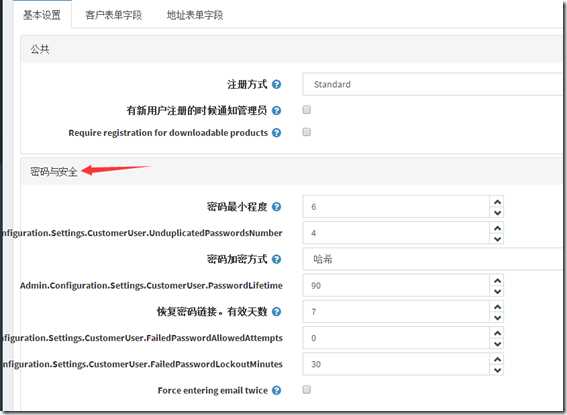The width and height of the screenshot is (567, 415).
Task: Increase 恢复密码链接 有效天数 value
Action: (x=497, y=307)
